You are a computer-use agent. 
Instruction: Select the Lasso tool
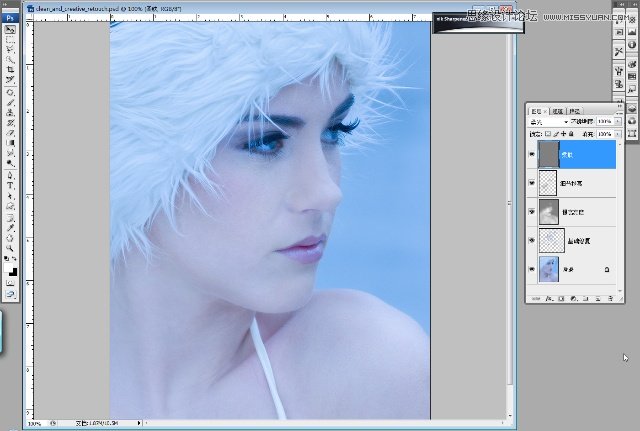coord(10,50)
